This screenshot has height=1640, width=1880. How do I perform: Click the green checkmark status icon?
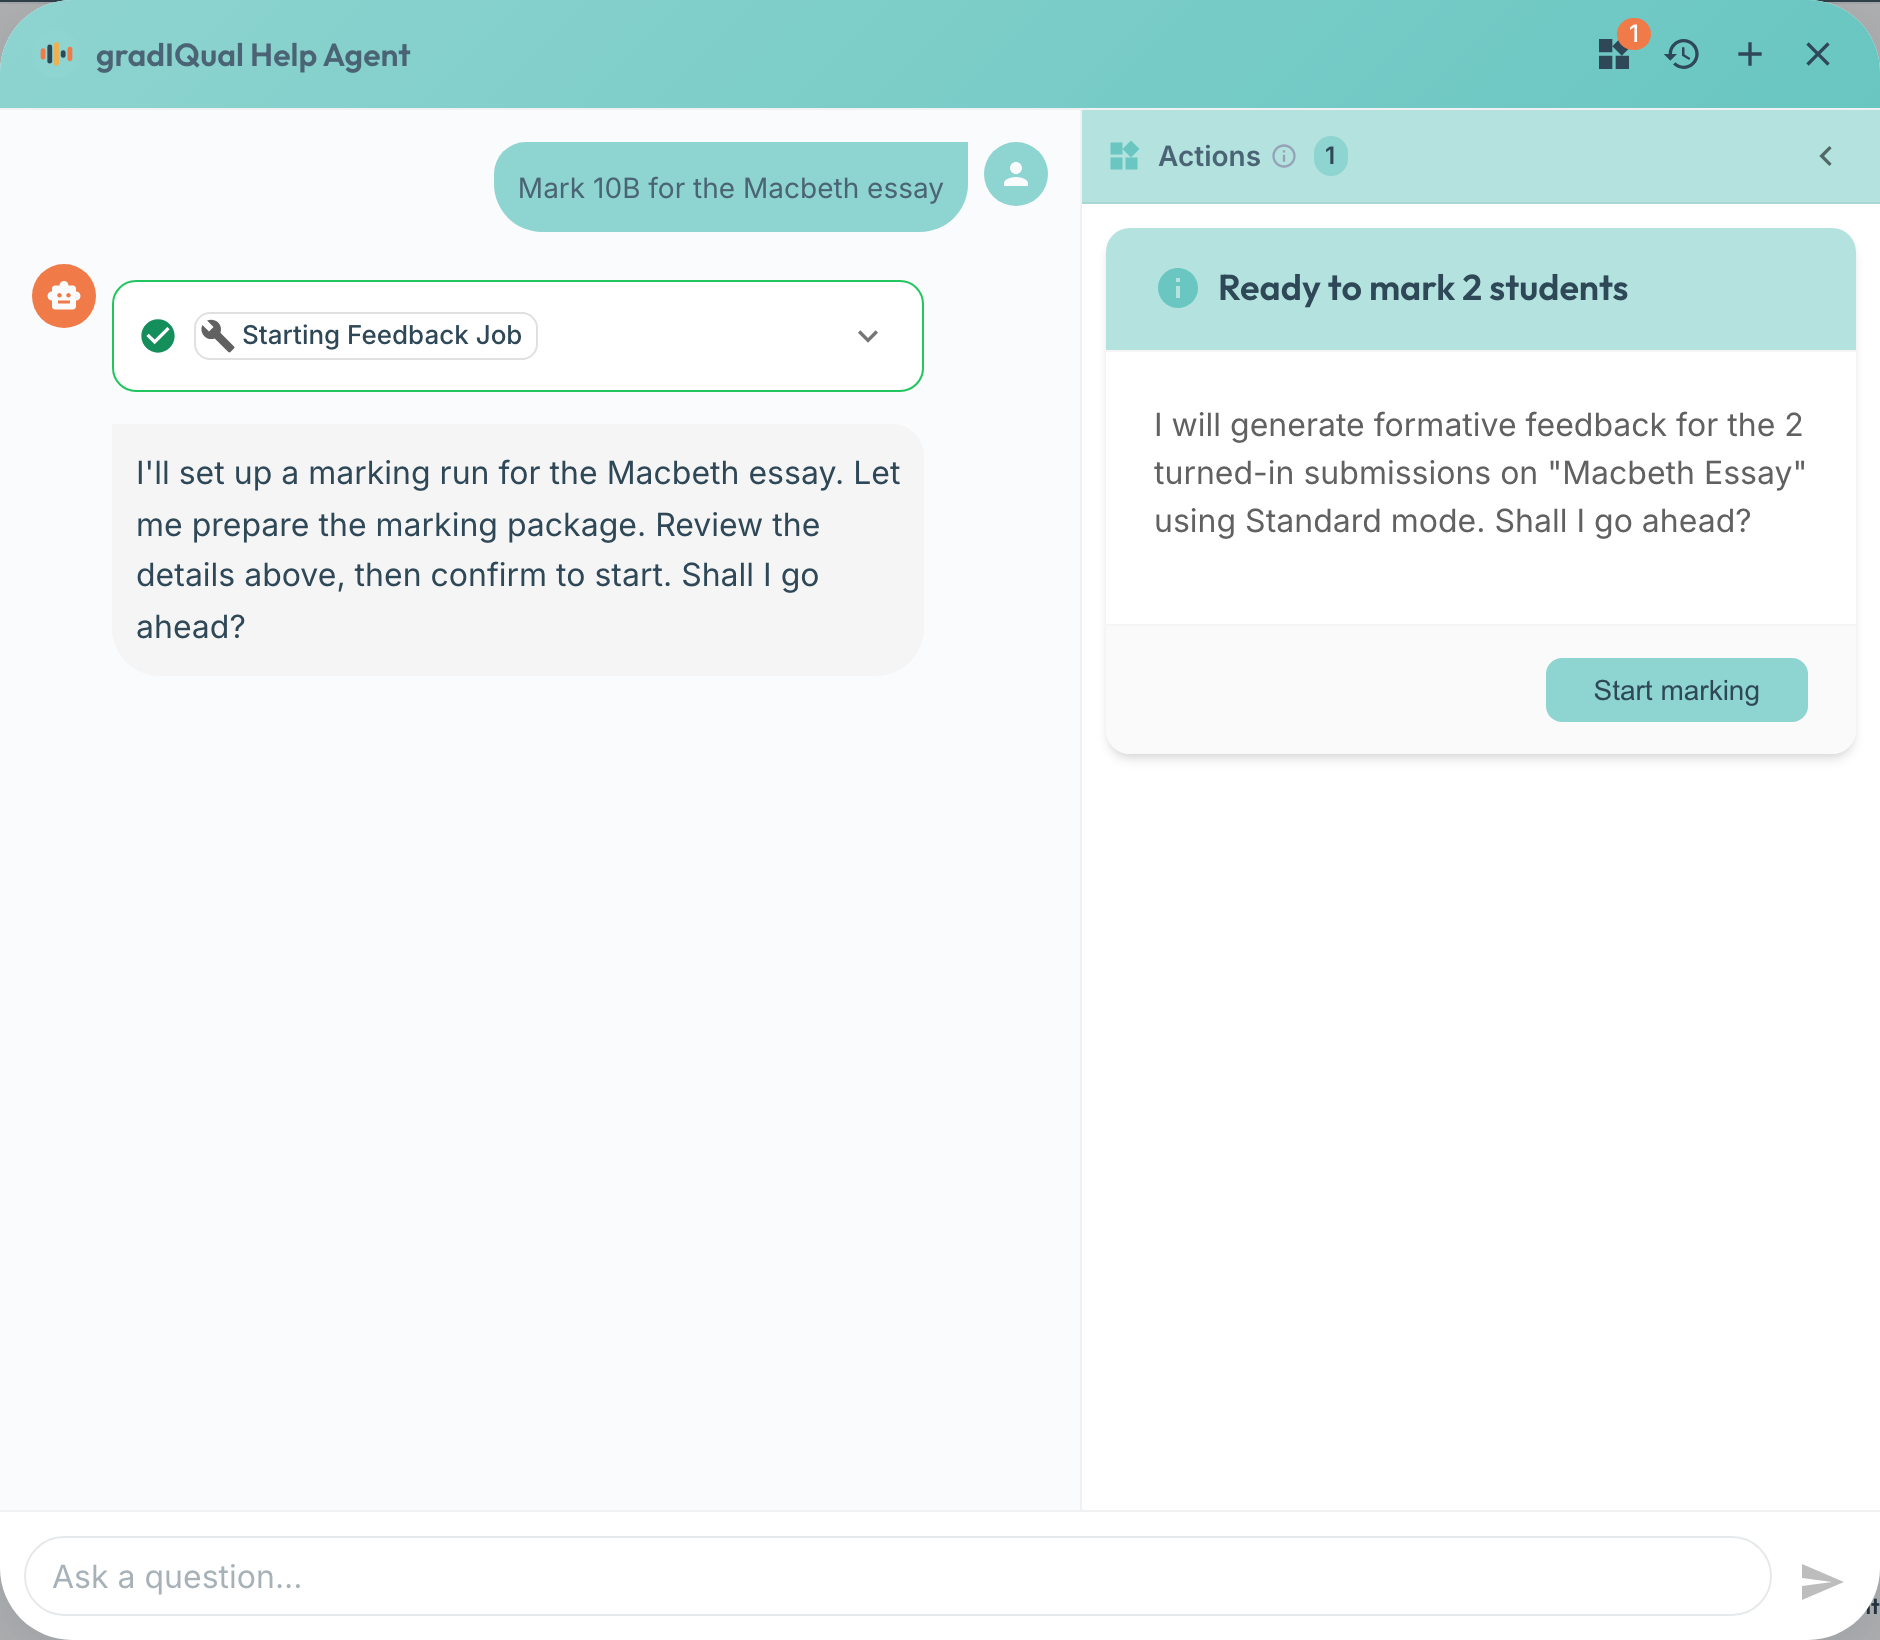158,336
